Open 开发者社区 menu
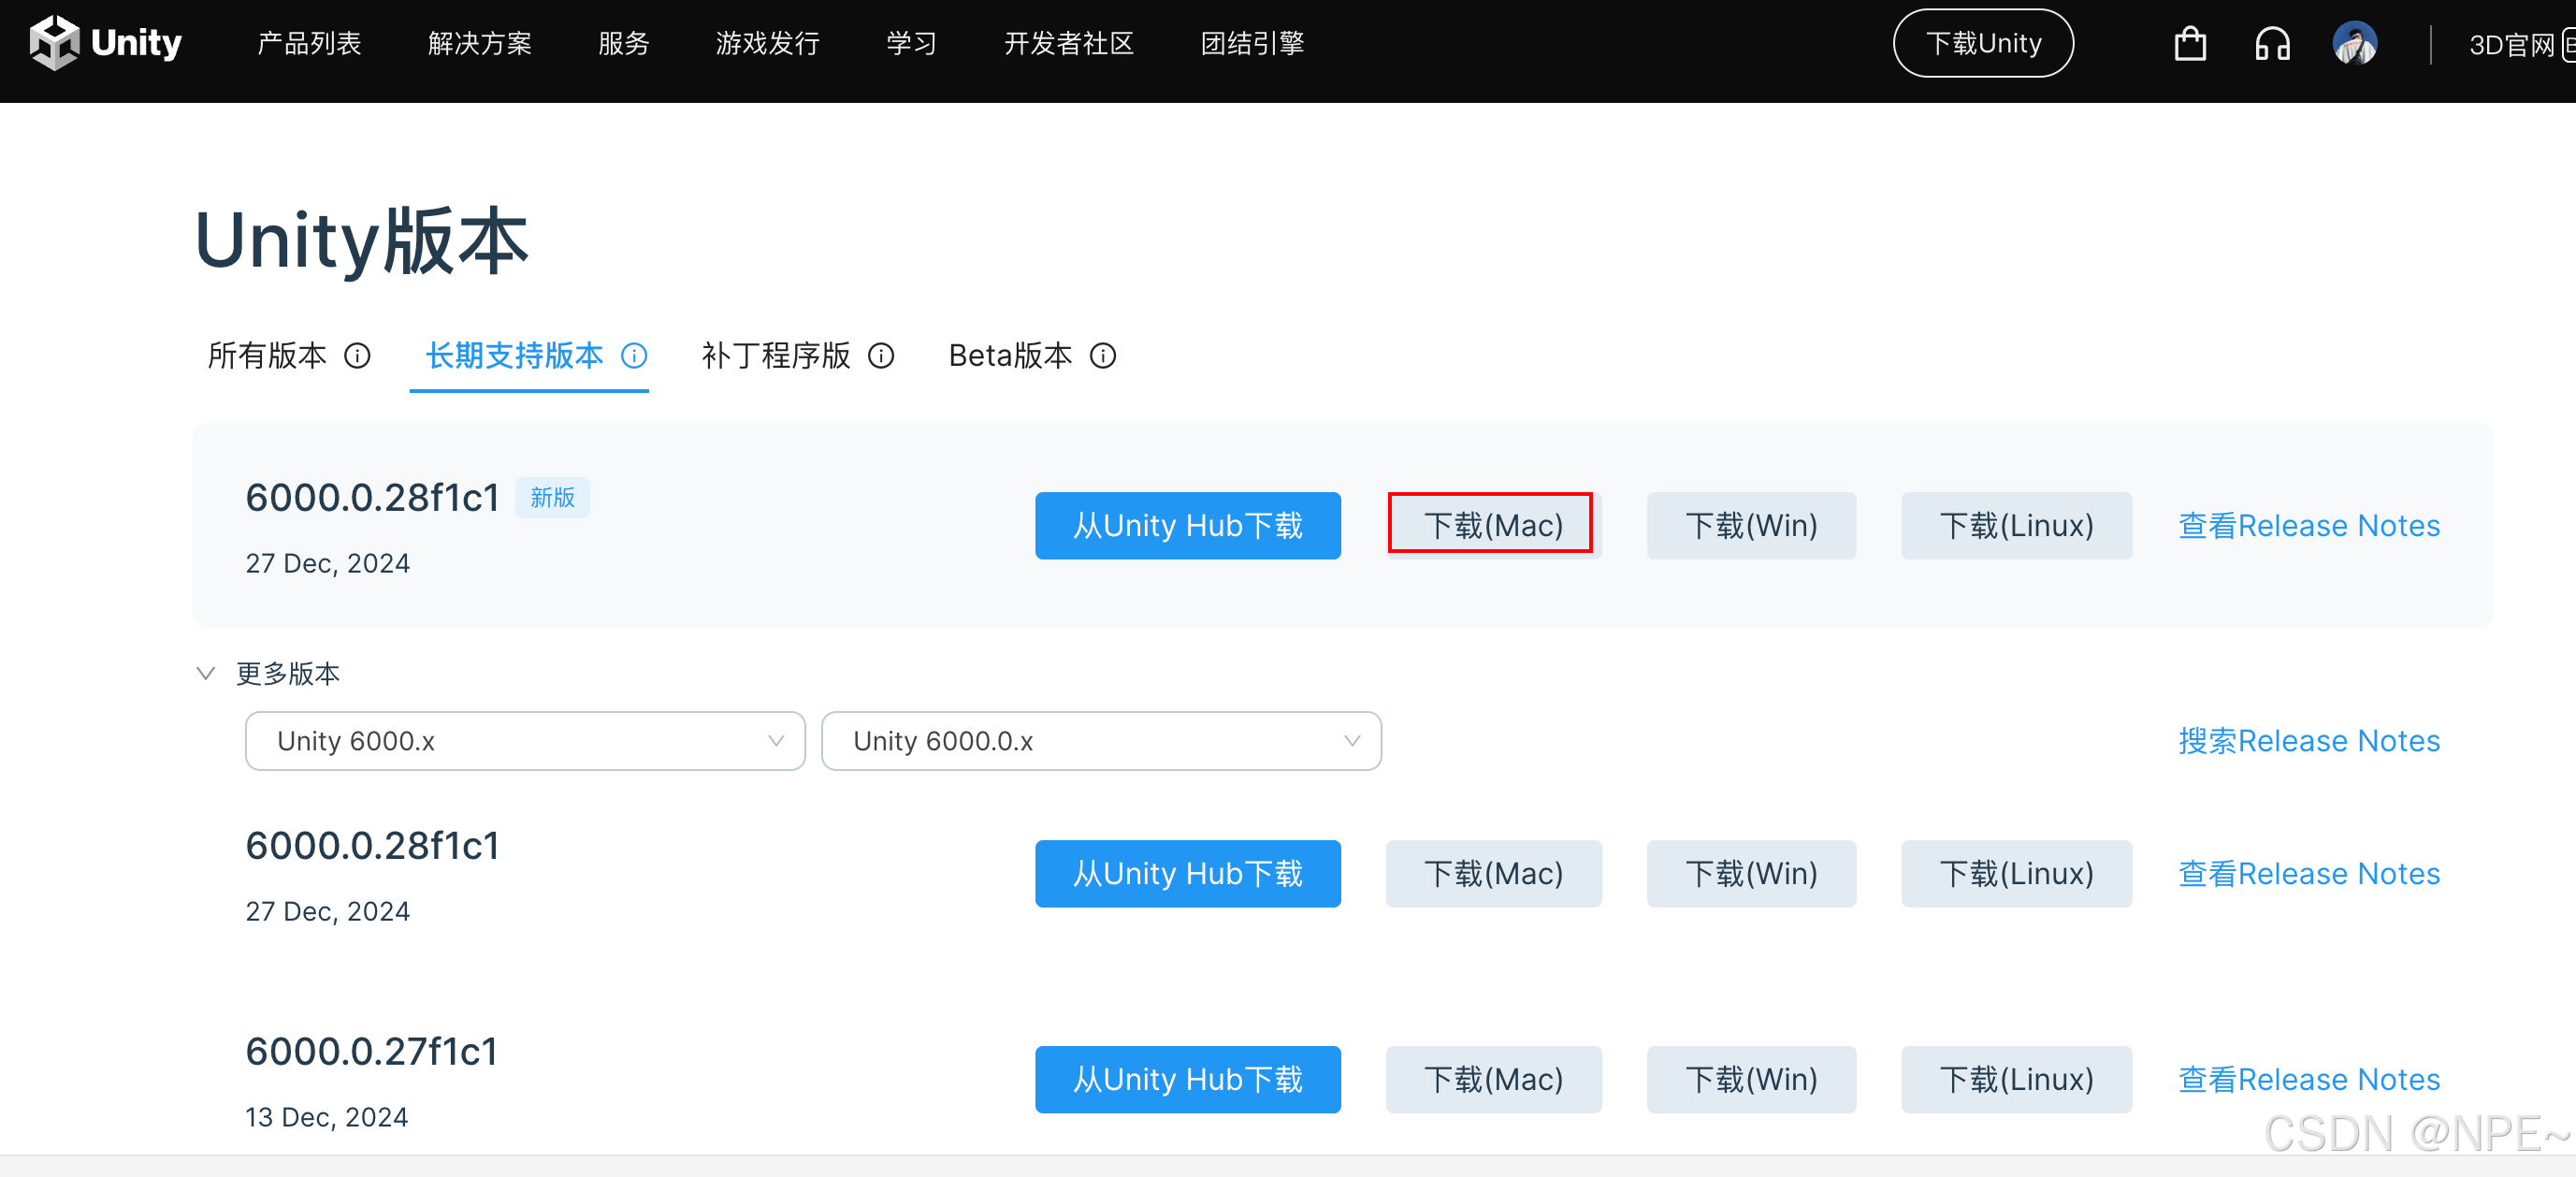This screenshot has width=2576, height=1177. 1069,44
